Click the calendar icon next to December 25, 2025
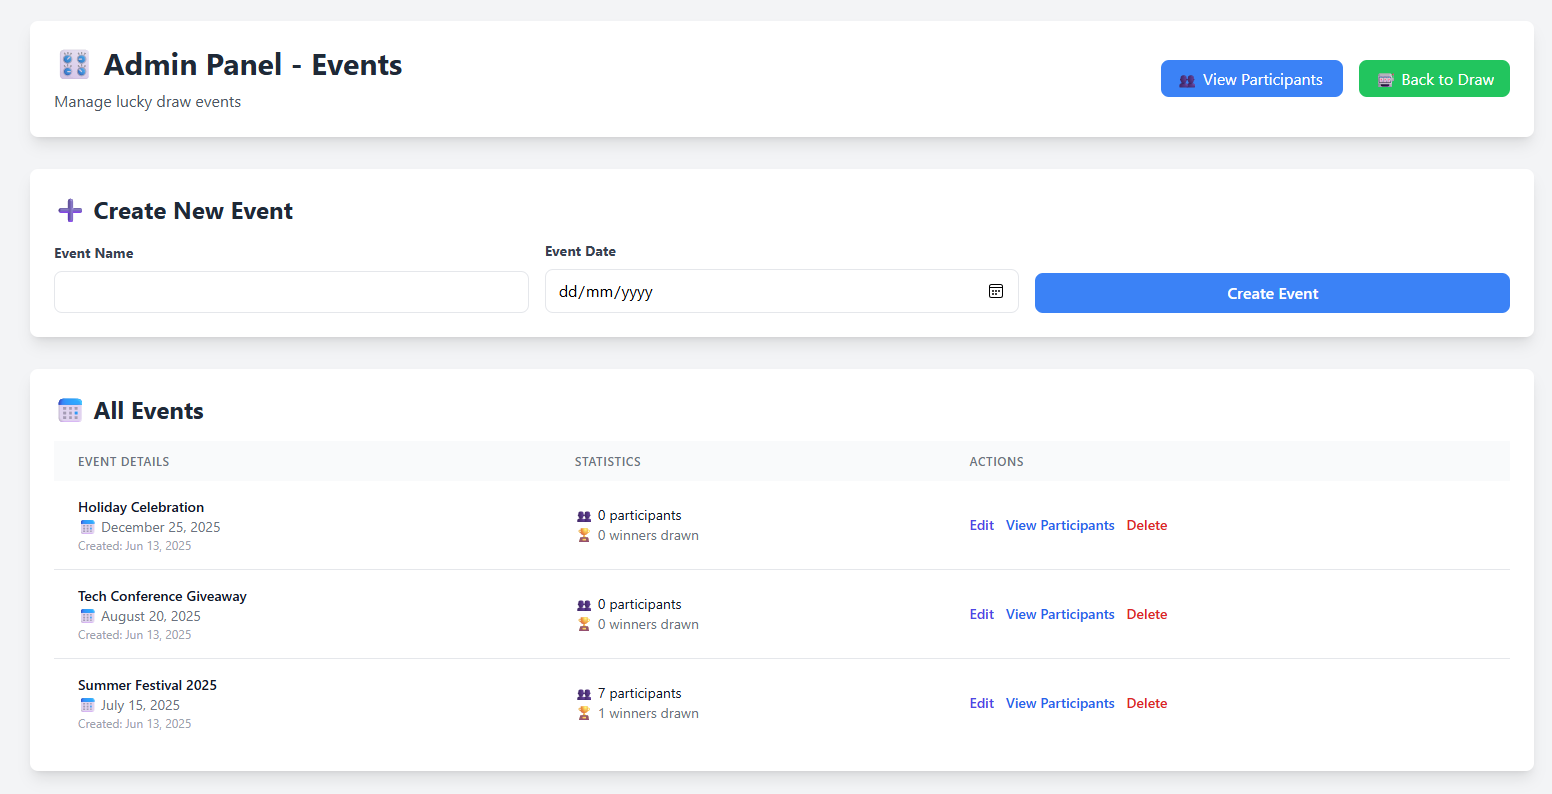 tap(87, 527)
